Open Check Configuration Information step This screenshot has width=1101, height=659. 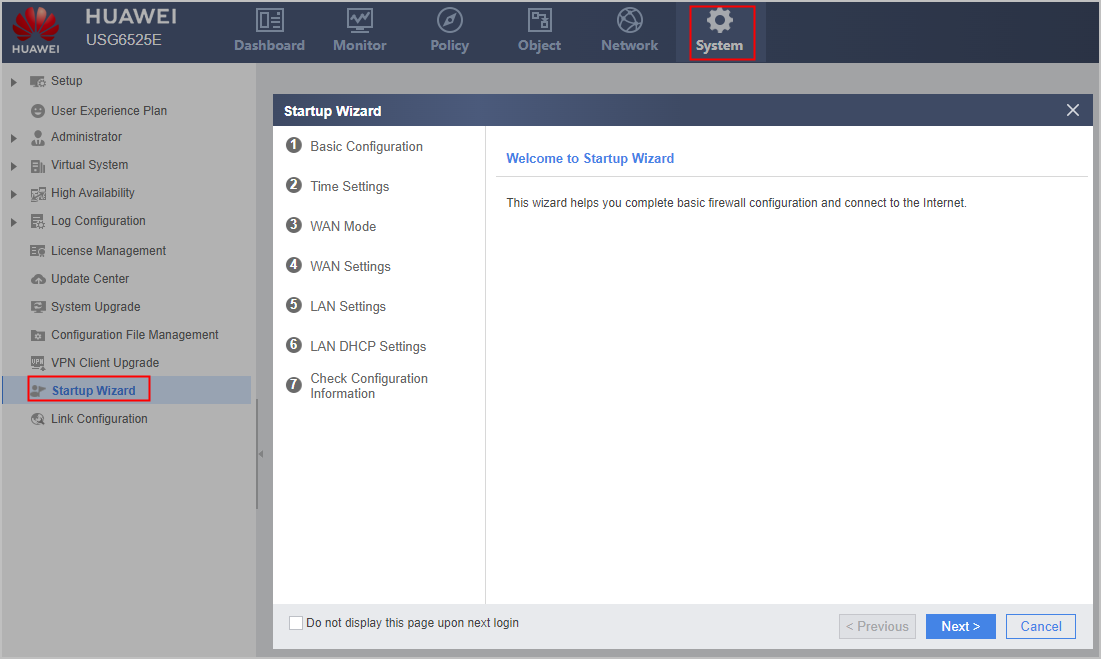tap(369, 386)
